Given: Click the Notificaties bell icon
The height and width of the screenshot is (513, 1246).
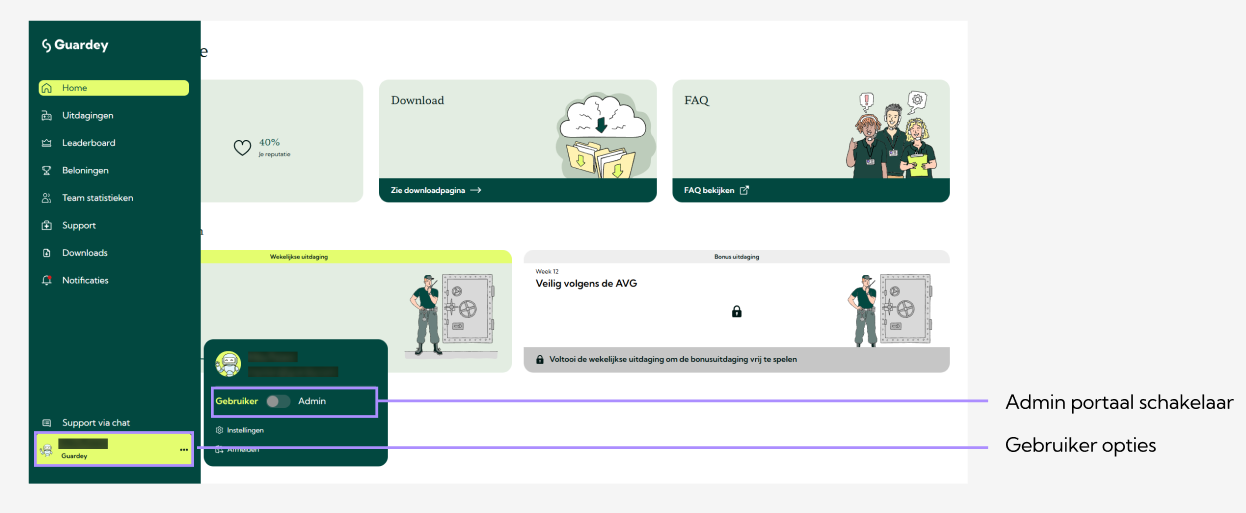Looking at the screenshot, I should (47, 281).
